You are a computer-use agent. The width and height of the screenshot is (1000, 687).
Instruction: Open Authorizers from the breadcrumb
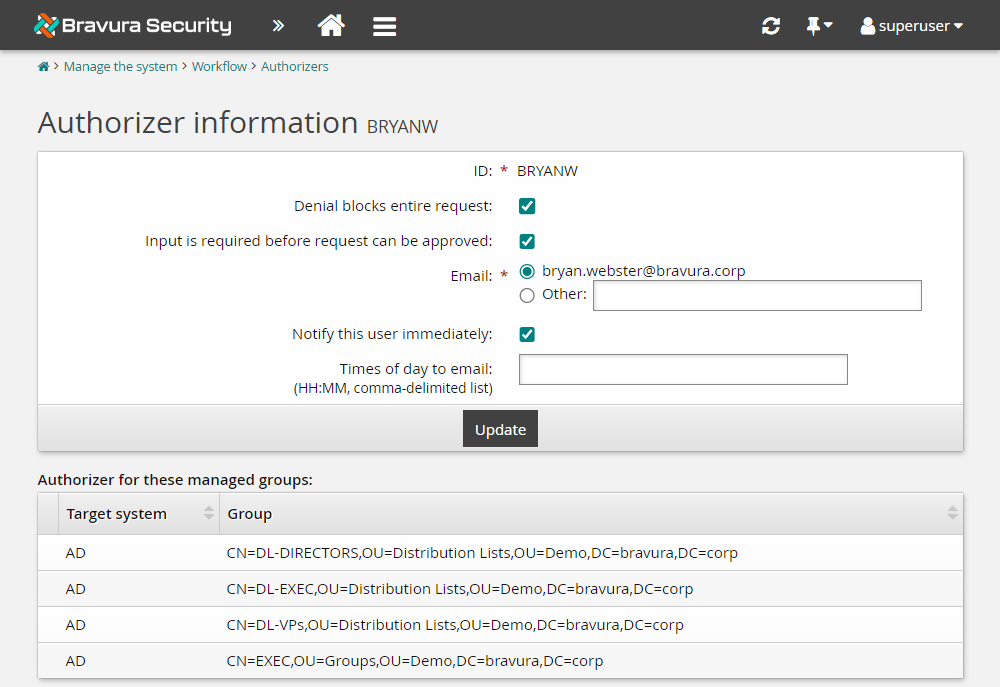coord(294,66)
